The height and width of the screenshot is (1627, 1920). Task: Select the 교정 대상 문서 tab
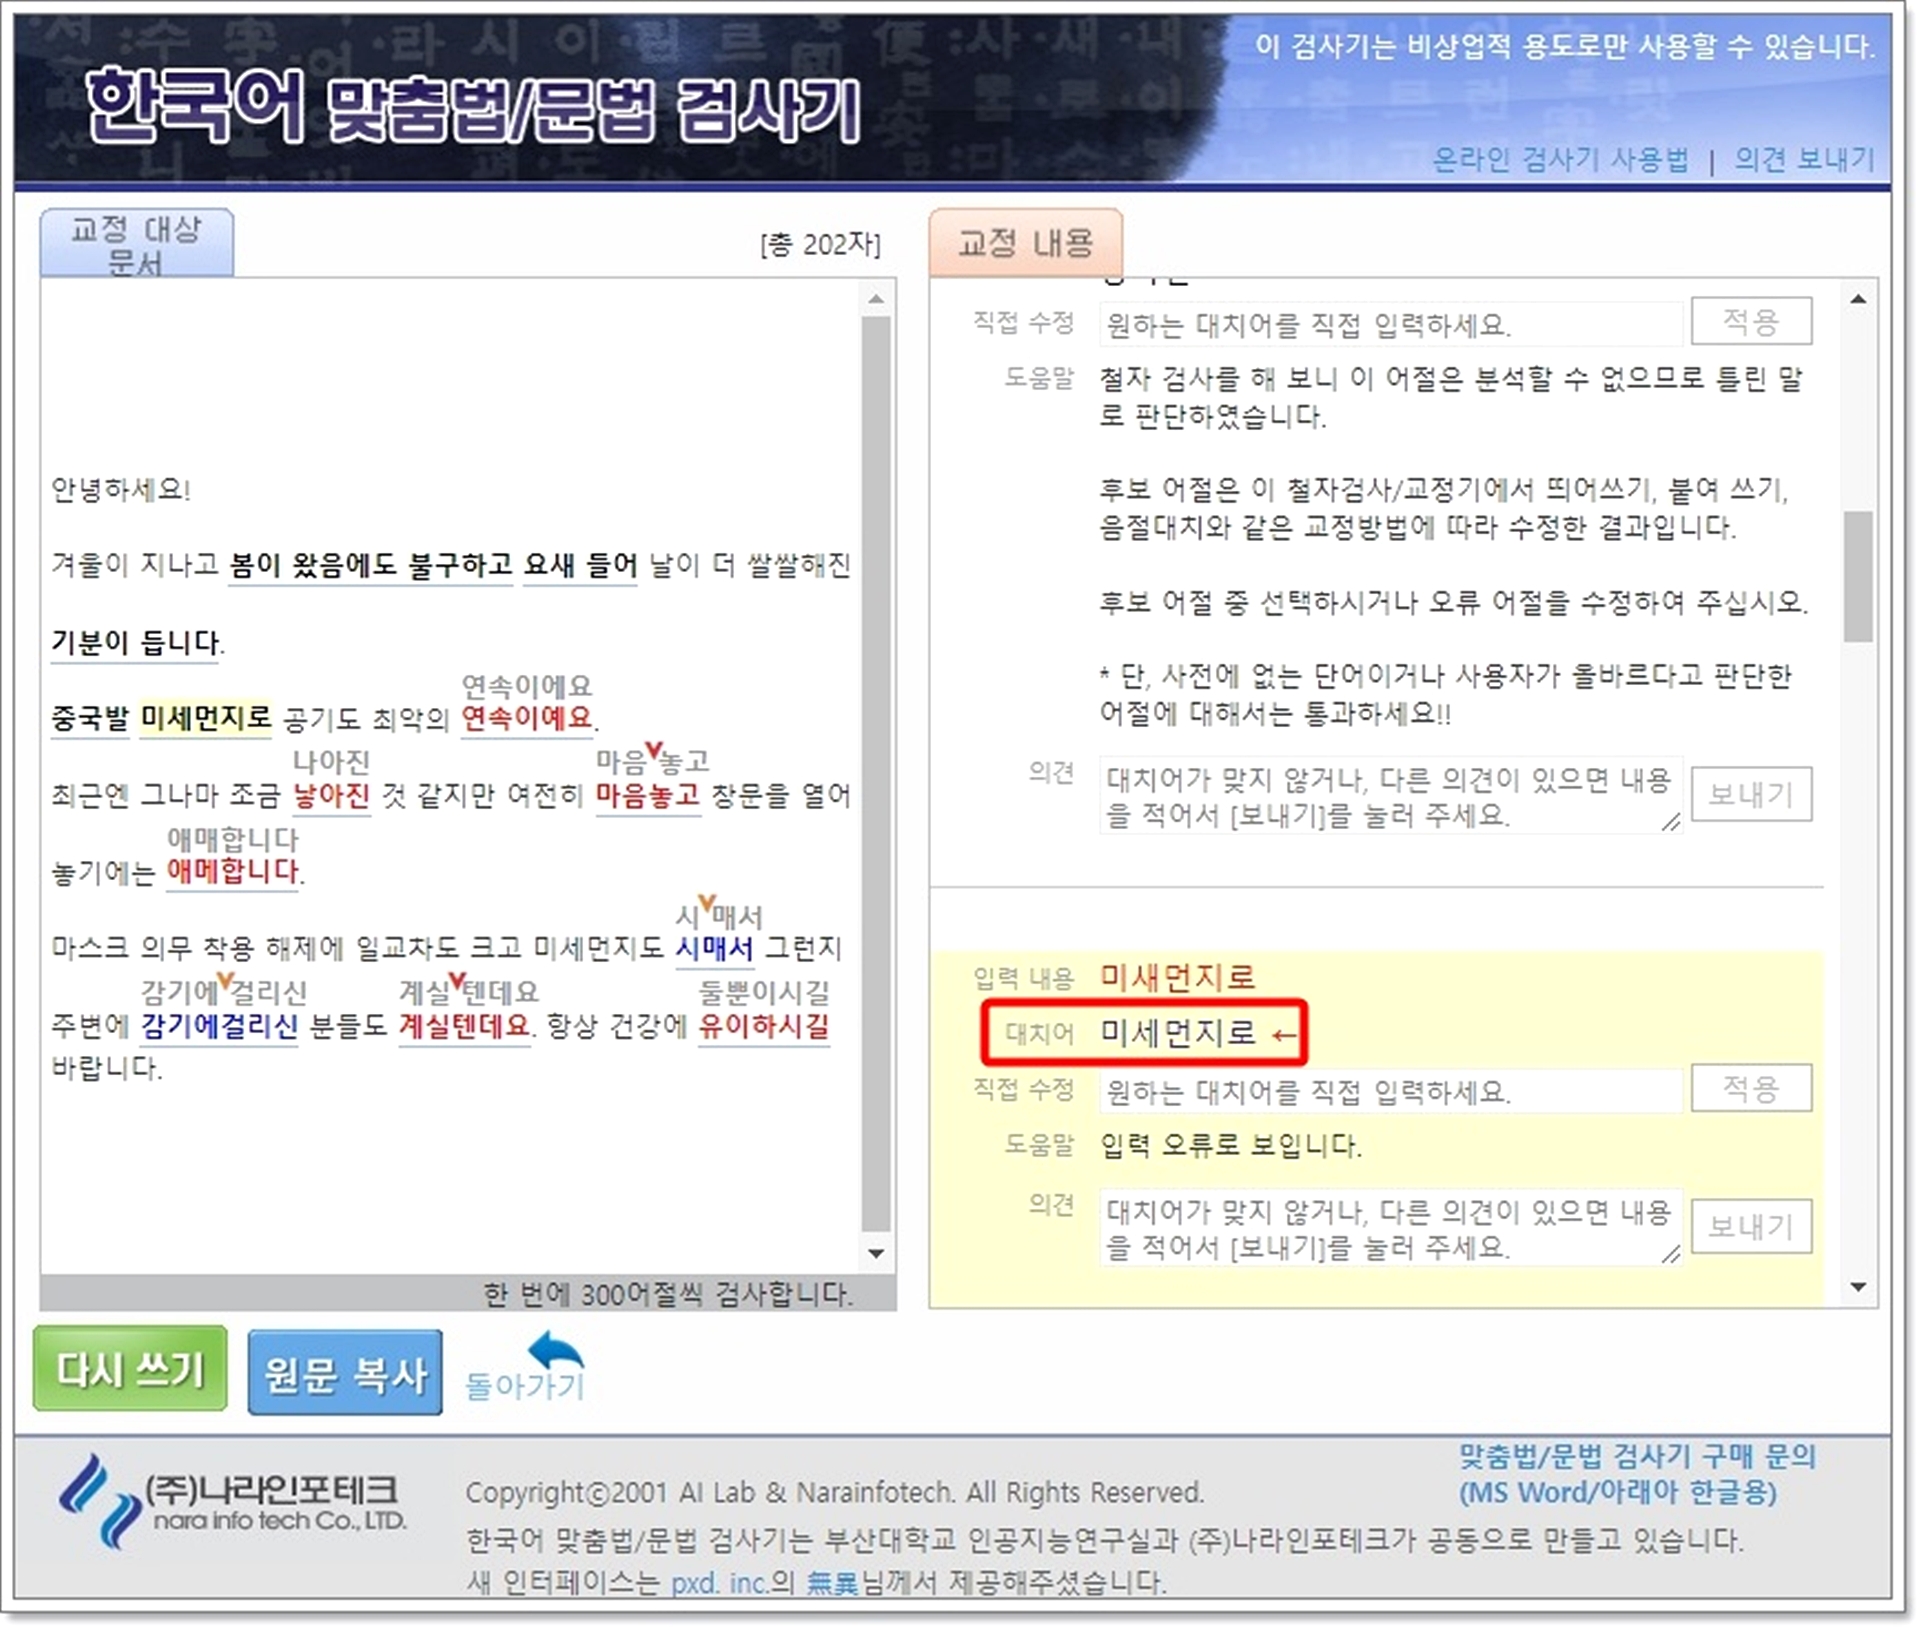click(x=137, y=243)
